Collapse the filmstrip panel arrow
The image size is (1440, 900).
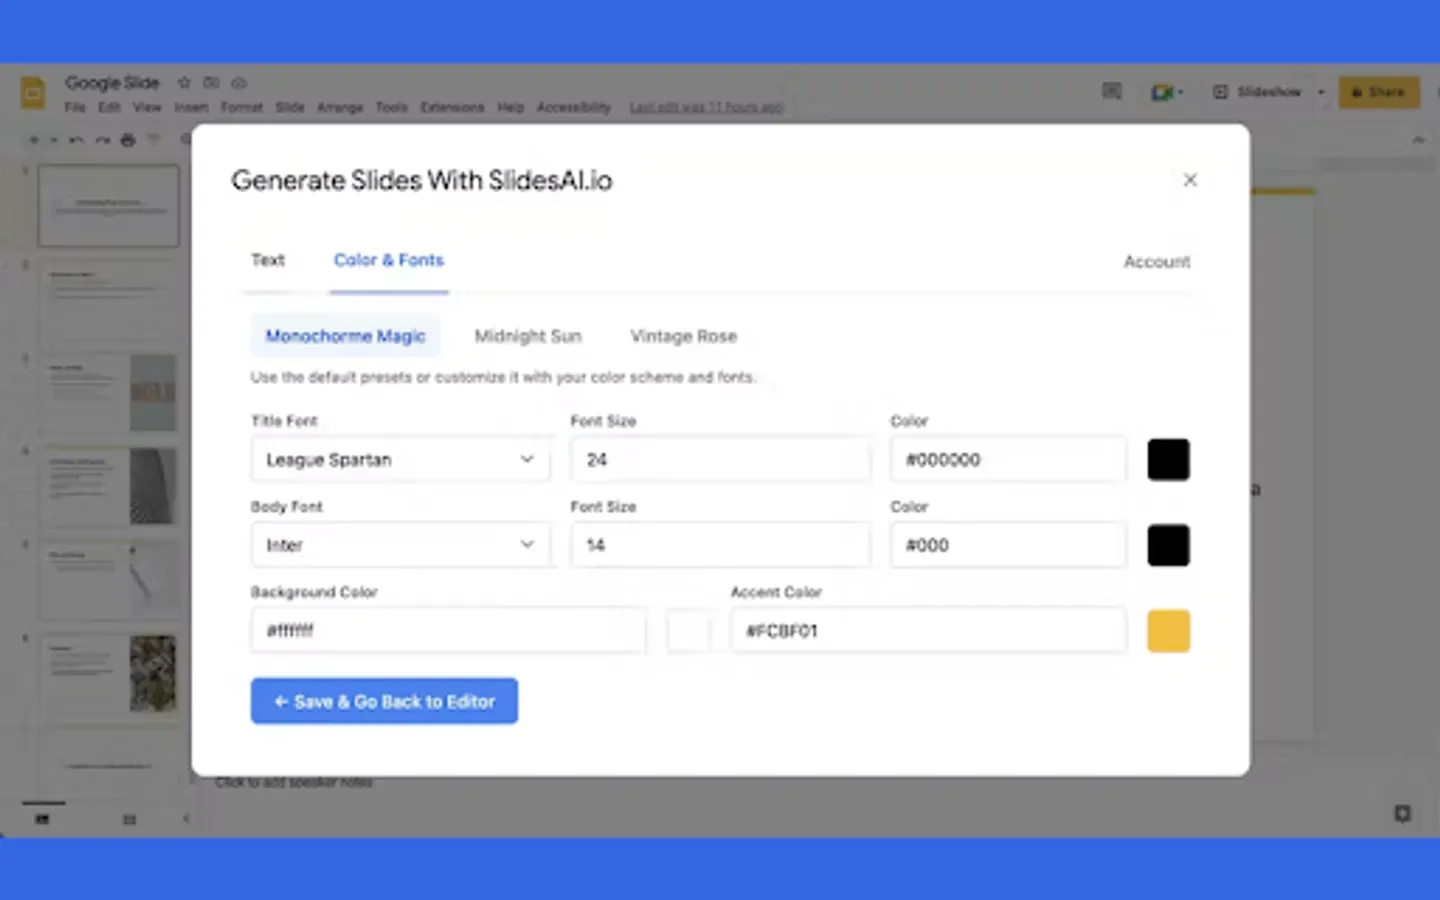186,819
